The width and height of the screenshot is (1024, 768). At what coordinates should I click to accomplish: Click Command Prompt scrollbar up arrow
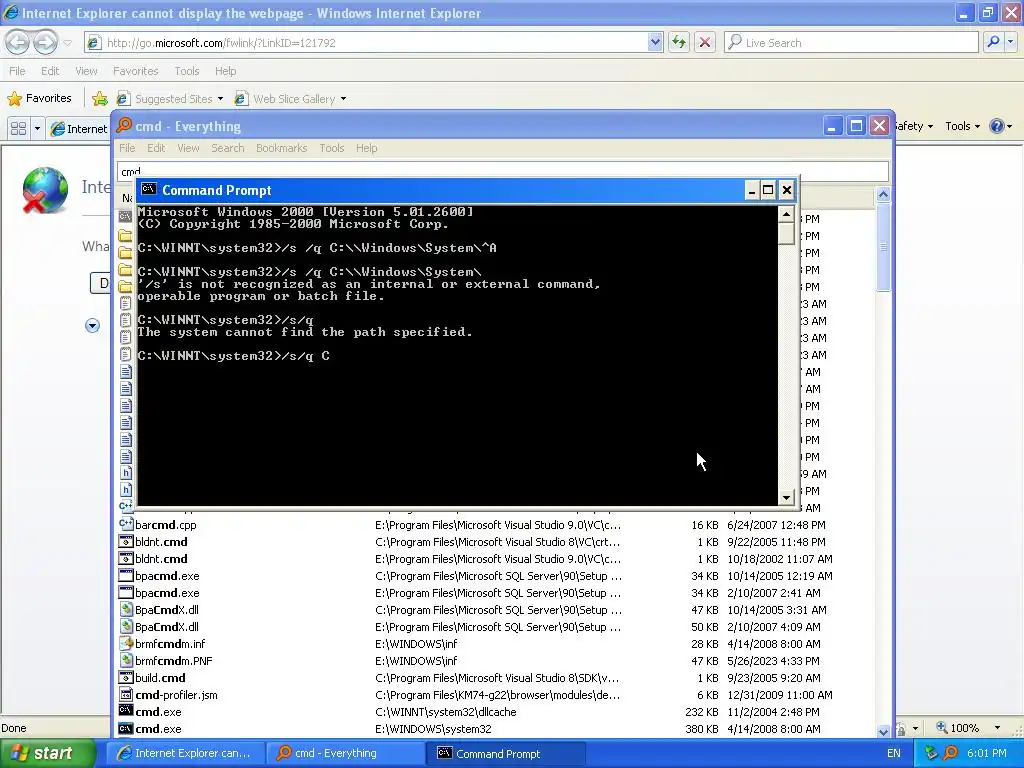tap(786, 214)
